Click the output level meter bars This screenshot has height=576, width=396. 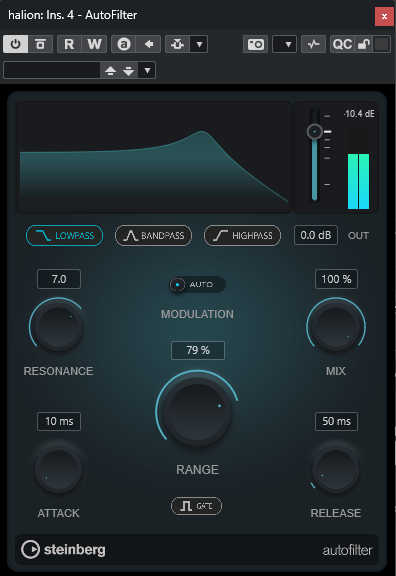click(359, 168)
